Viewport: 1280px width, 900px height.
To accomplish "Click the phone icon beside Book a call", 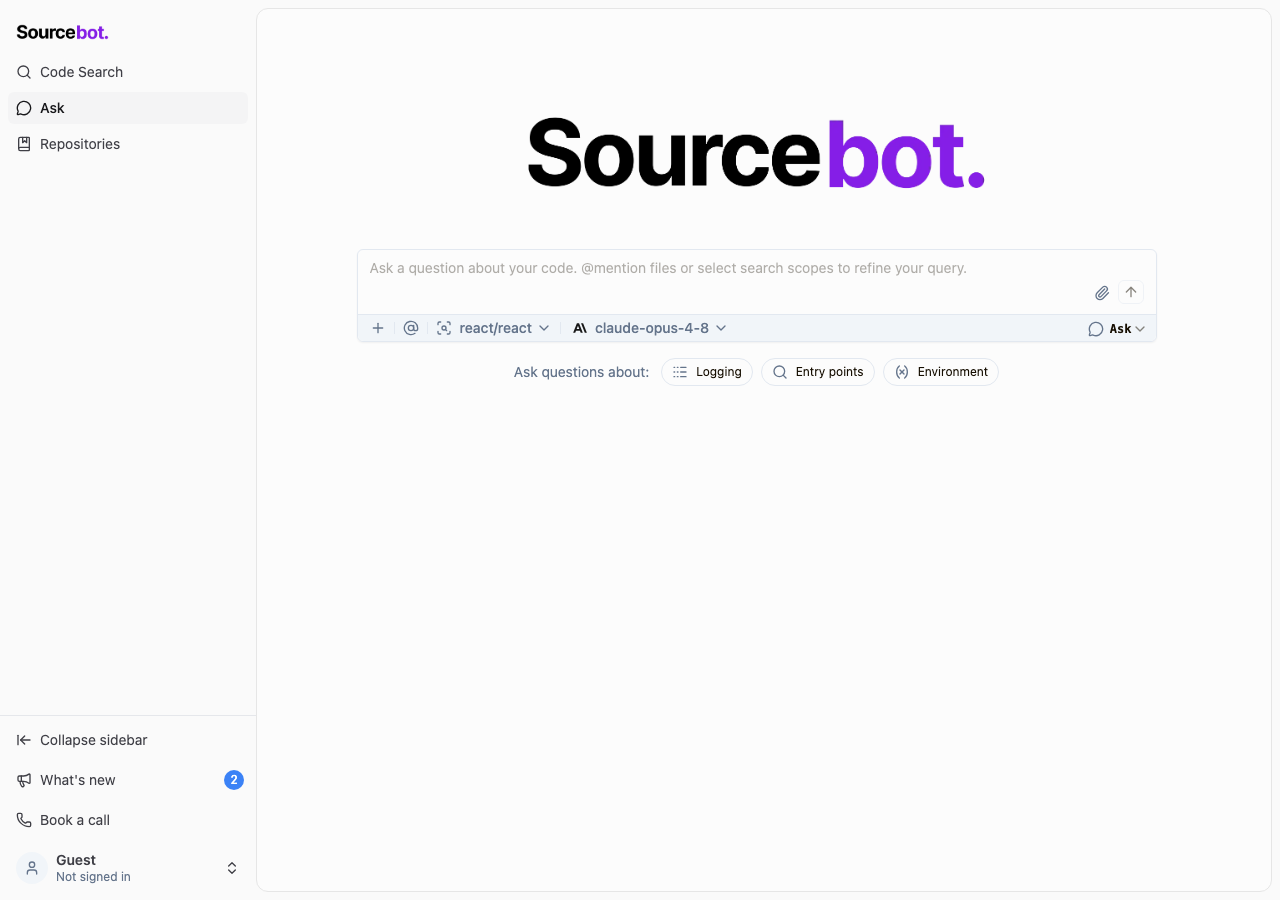I will [24, 820].
